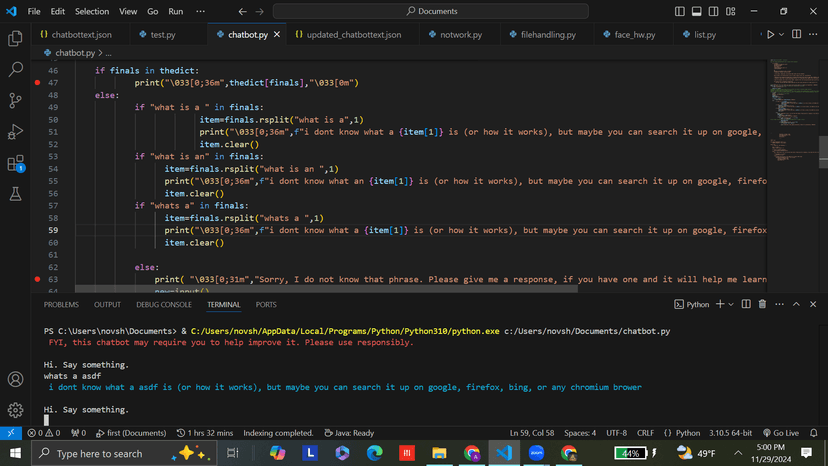Screen dimensions: 828x466
Task: Kill the terminal with the trash icon
Action: 762,304
